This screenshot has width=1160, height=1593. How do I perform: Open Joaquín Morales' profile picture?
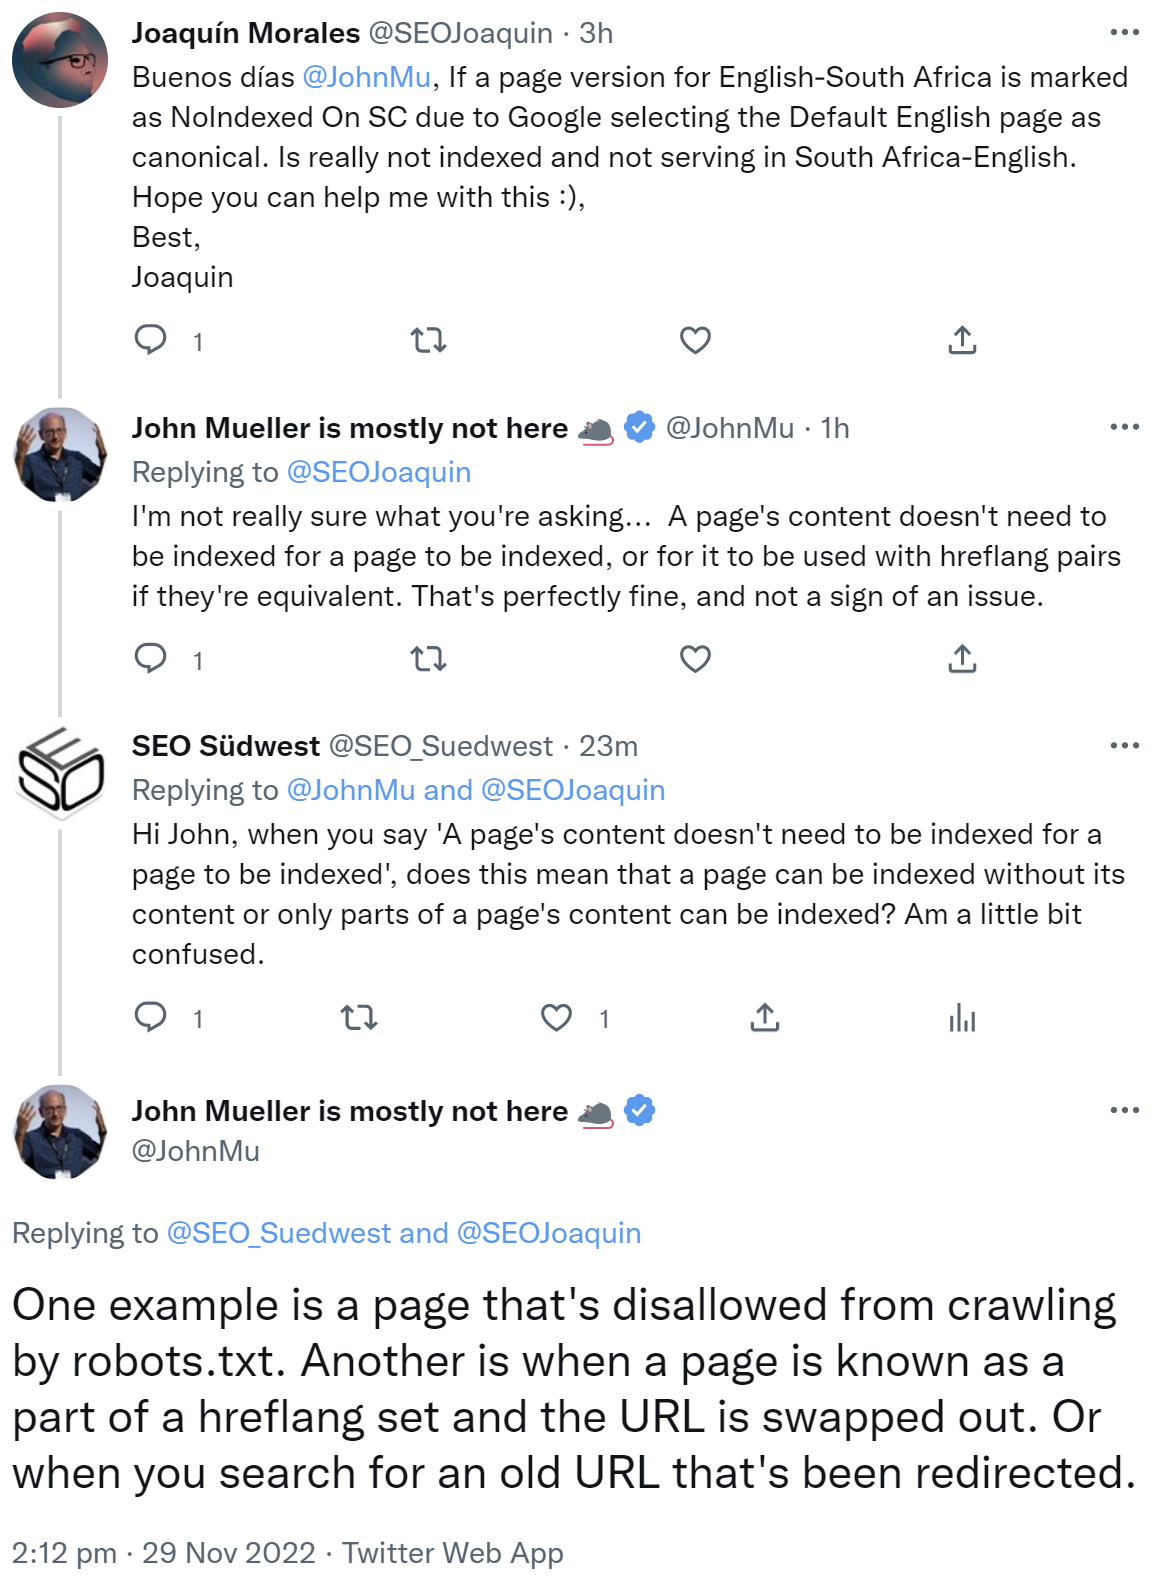(x=60, y=60)
